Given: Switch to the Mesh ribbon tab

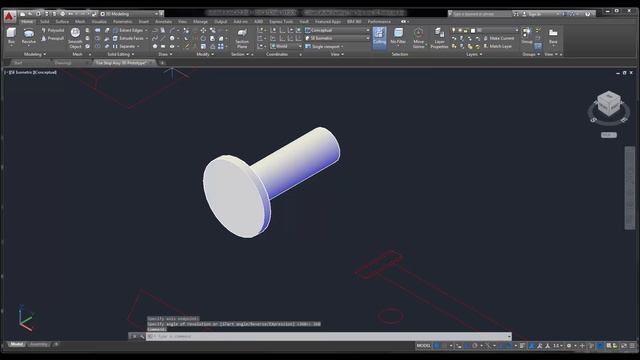Looking at the screenshot, I should pos(80,22).
